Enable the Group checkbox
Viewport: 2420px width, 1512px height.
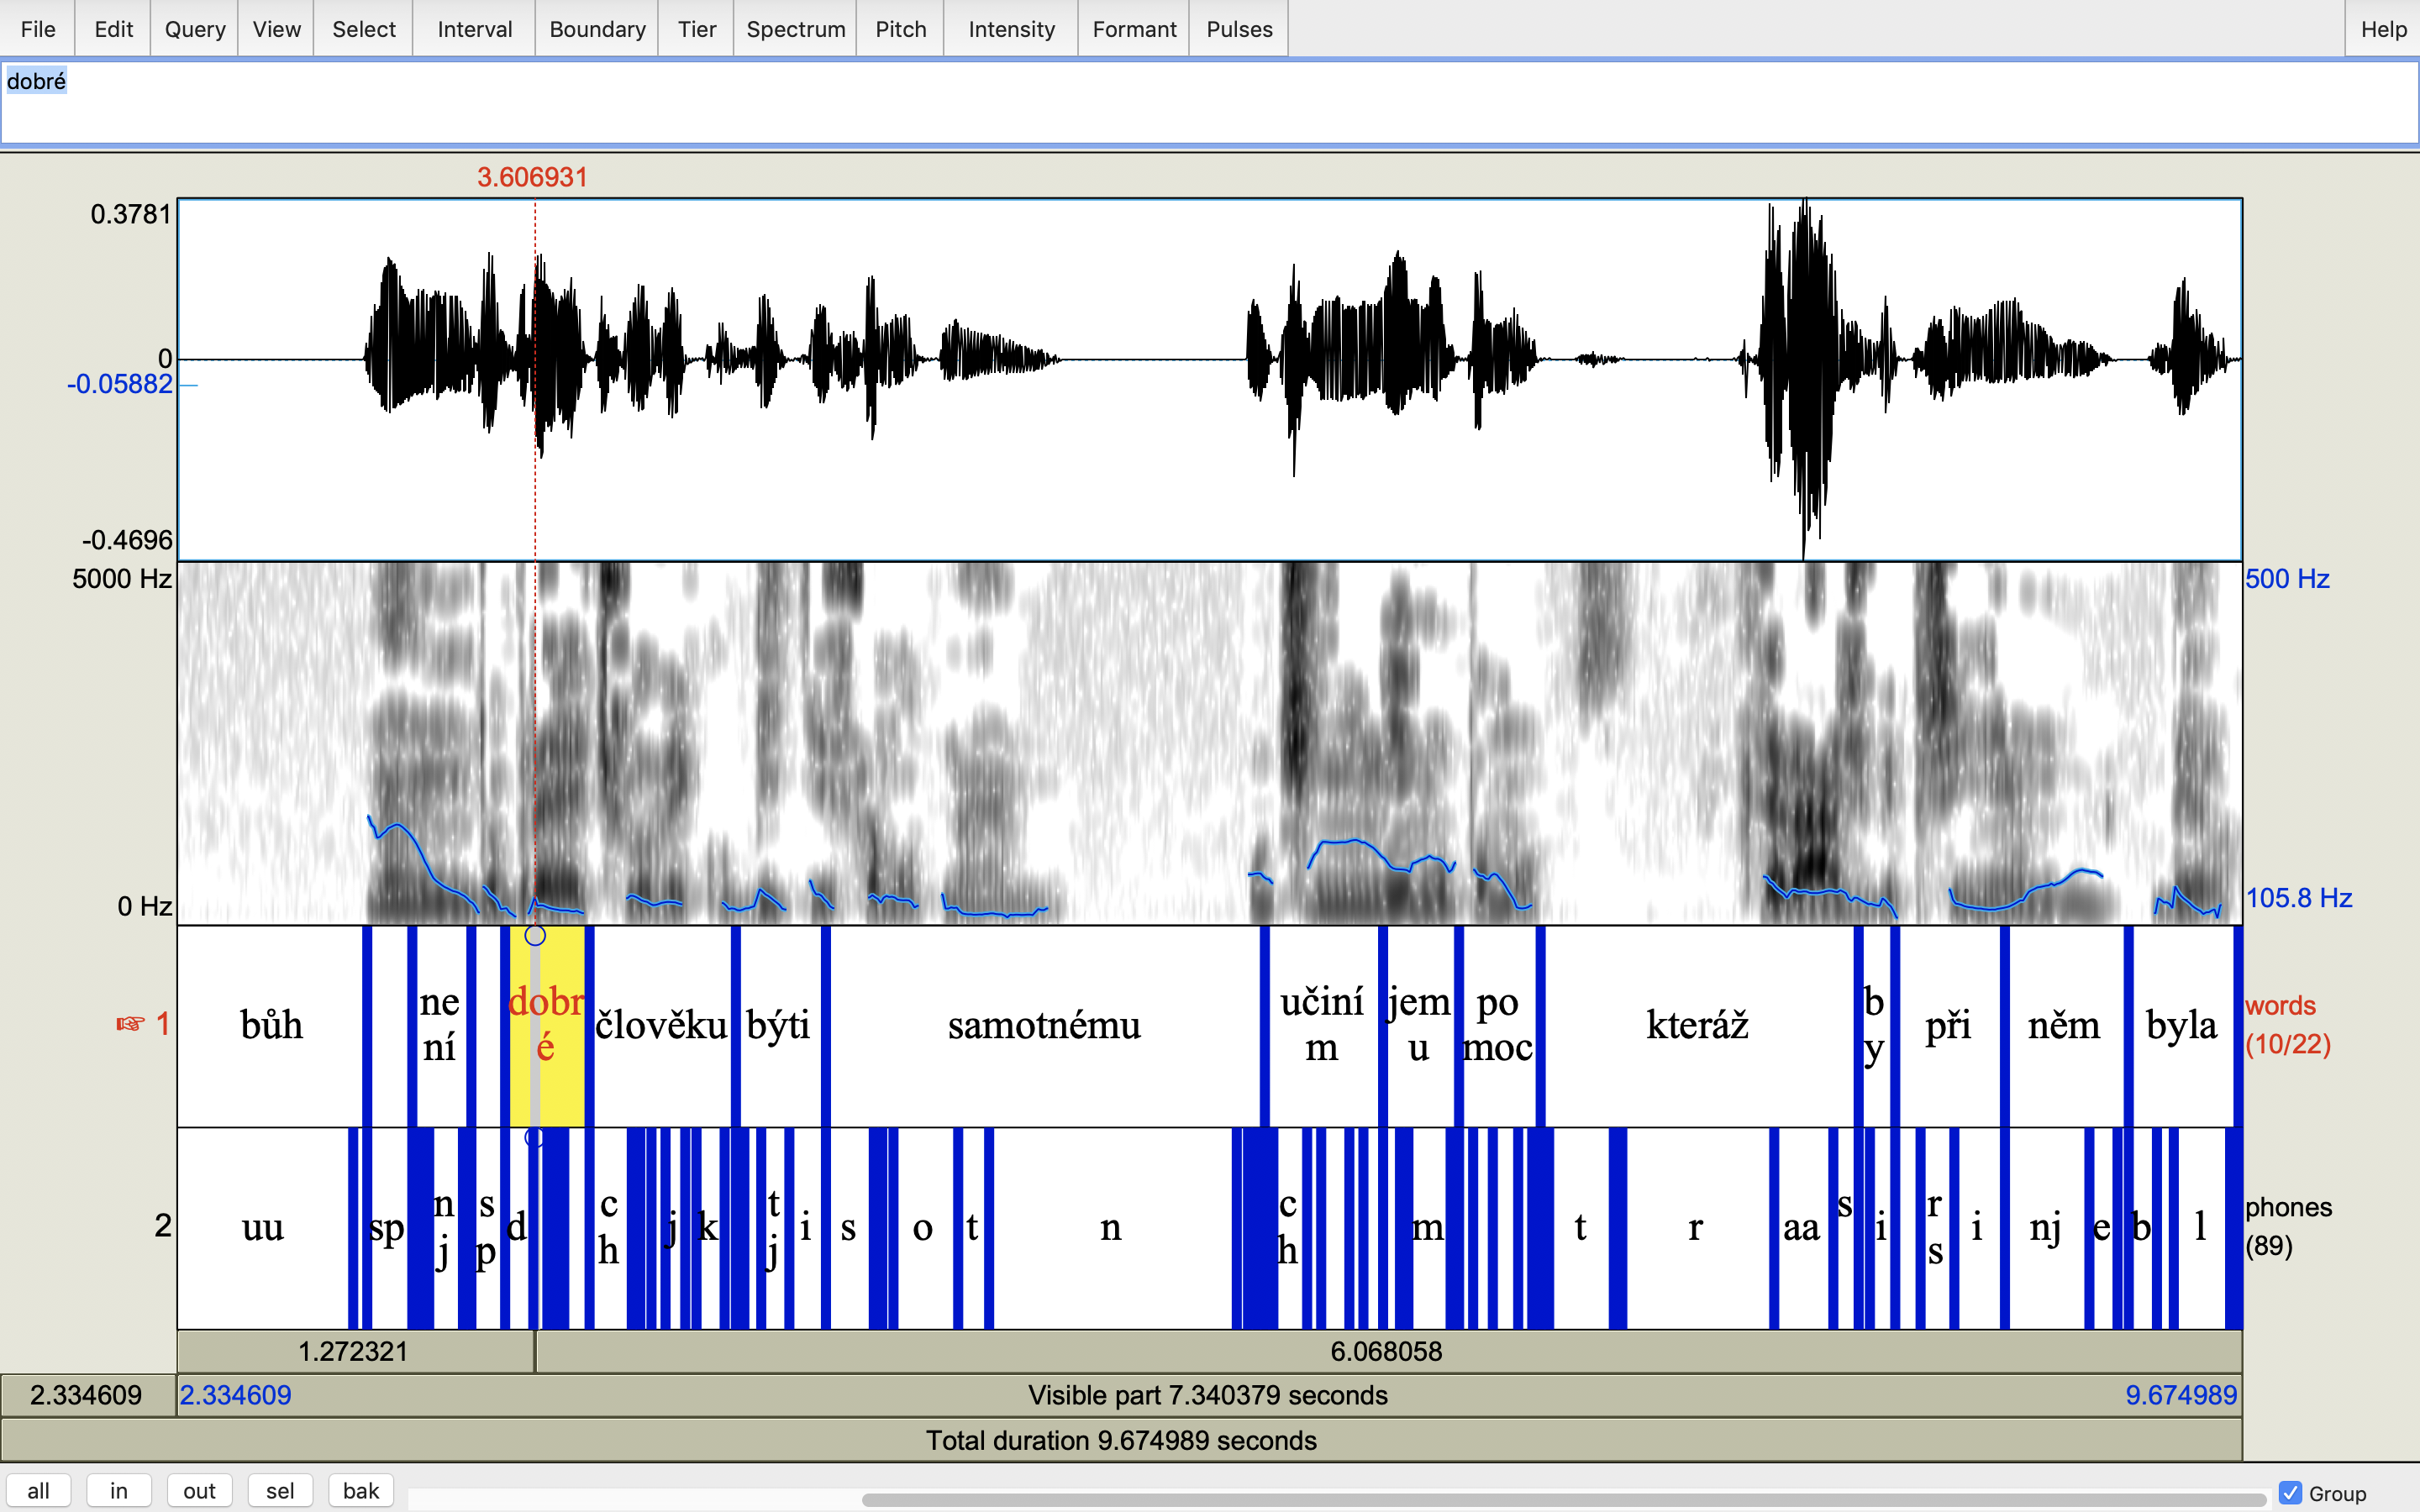(2289, 1492)
